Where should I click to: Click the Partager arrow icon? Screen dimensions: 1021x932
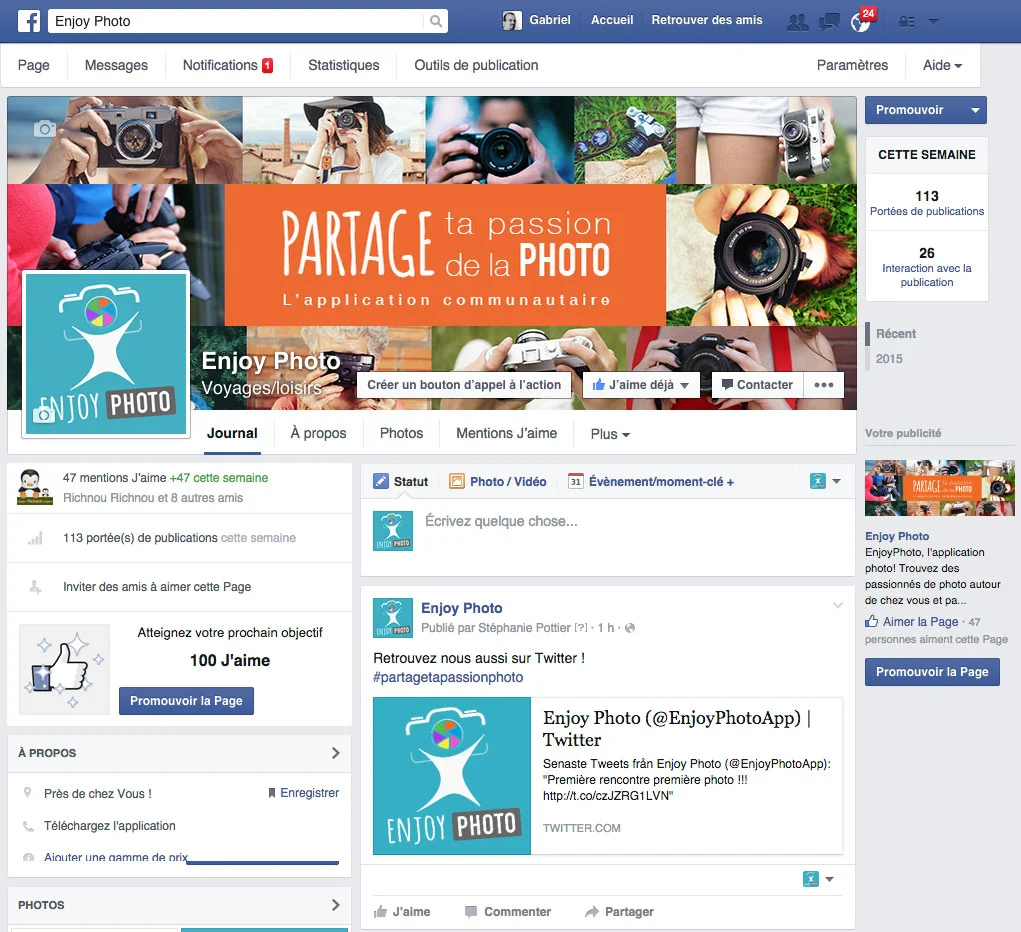click(x=591, y=911)
